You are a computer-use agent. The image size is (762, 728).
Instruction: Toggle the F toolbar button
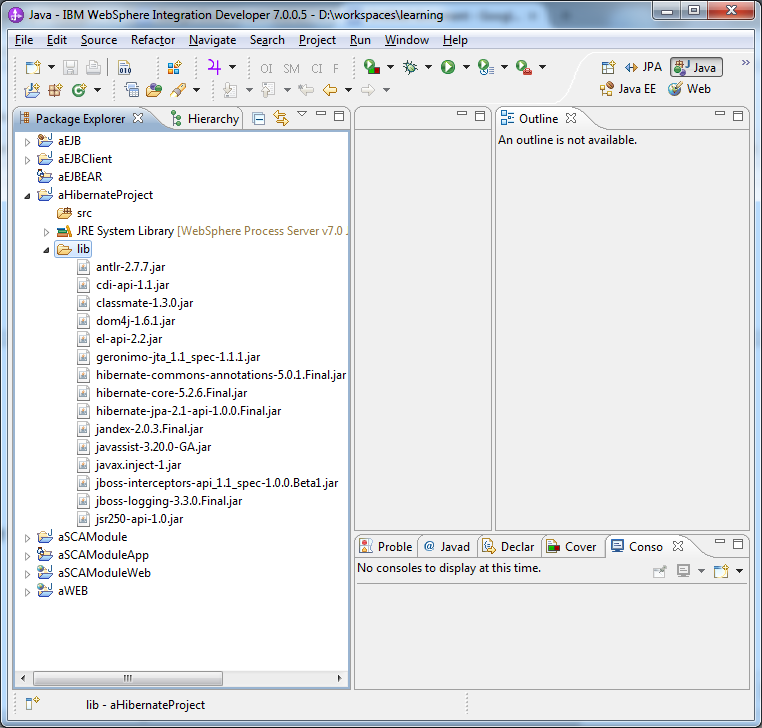click(x=336, y=69)
